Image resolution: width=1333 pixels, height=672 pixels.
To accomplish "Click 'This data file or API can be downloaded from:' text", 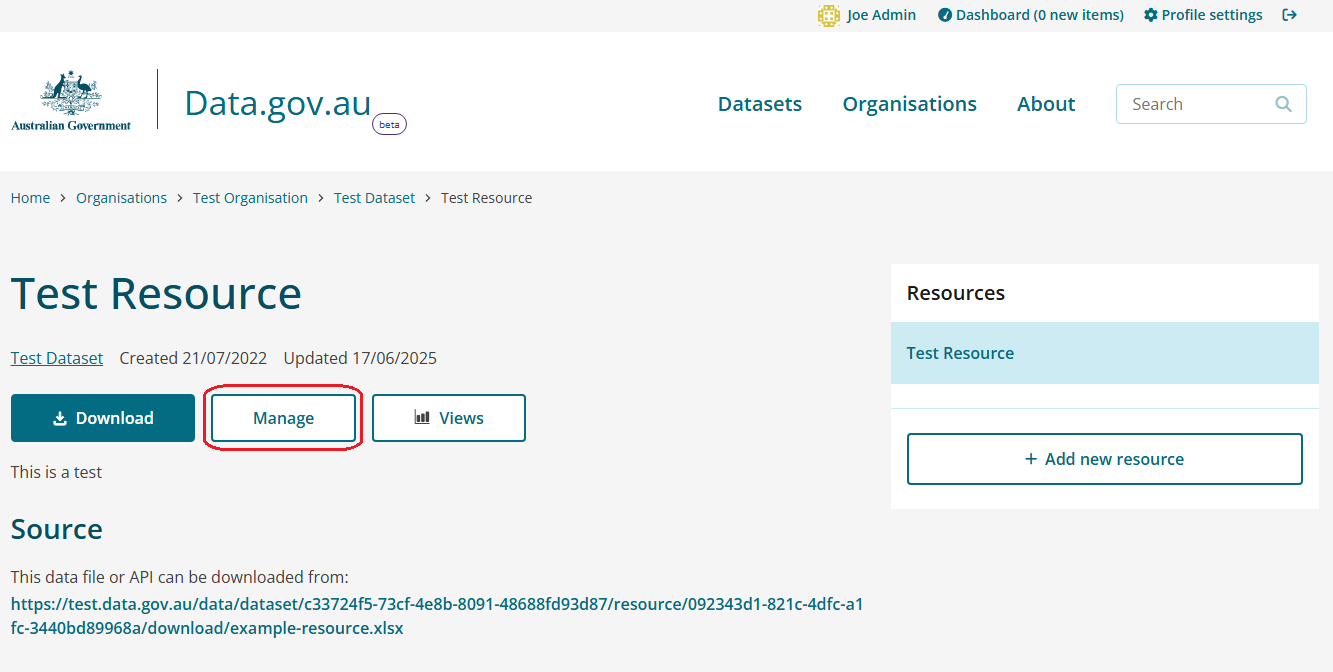I will (180, 577).
